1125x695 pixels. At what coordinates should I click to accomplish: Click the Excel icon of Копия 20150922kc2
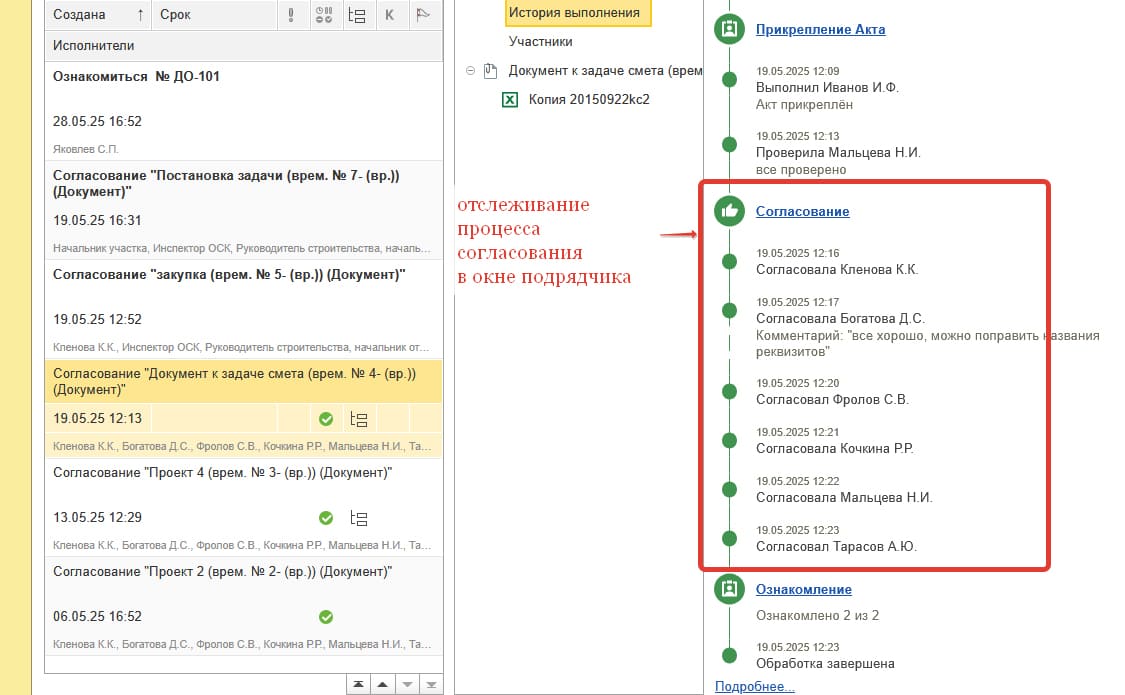coord(510,99)
